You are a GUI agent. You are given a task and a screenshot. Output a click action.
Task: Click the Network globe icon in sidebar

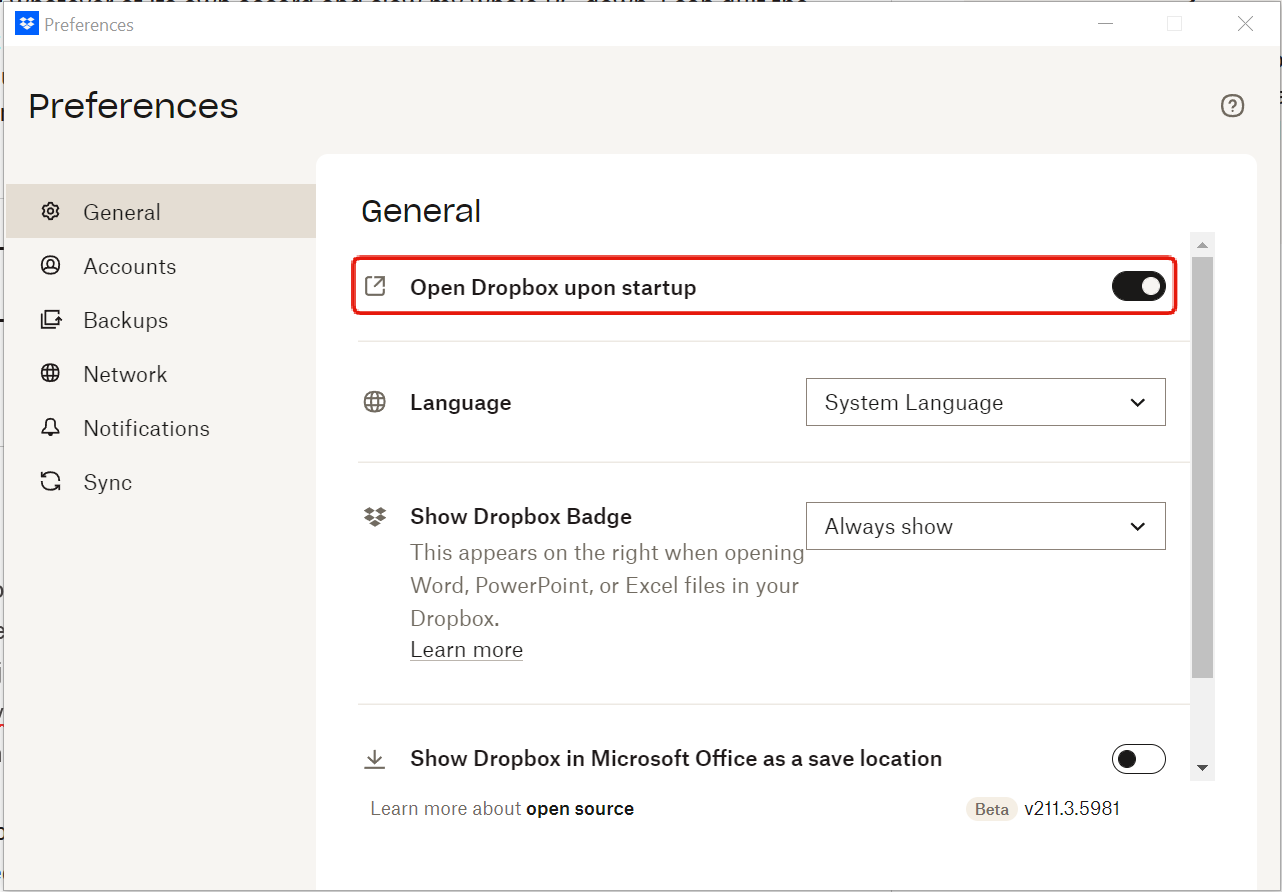(50, 373)
